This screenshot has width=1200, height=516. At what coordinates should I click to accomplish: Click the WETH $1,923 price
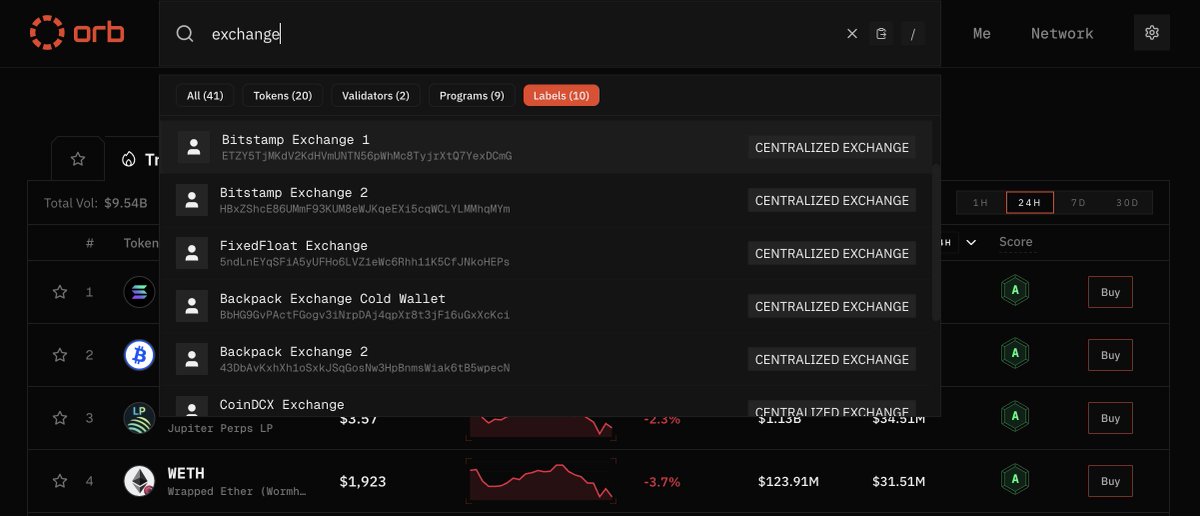(x=362, y=481)
